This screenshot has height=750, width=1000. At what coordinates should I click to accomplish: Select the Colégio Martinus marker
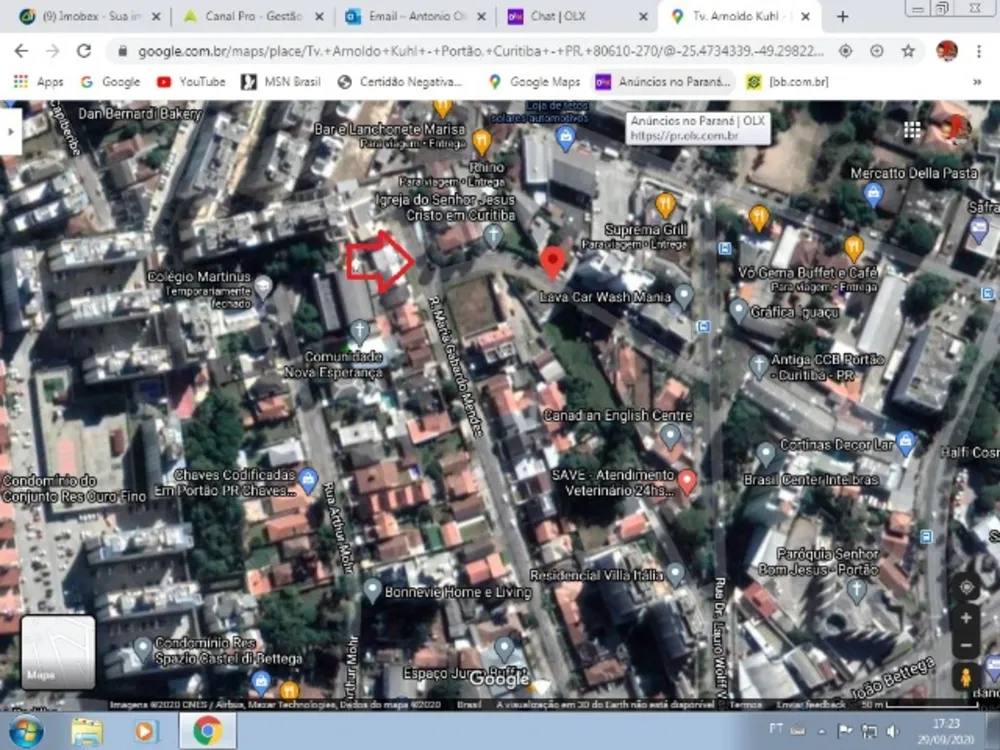pyautogui.click(x=263, y=286)
